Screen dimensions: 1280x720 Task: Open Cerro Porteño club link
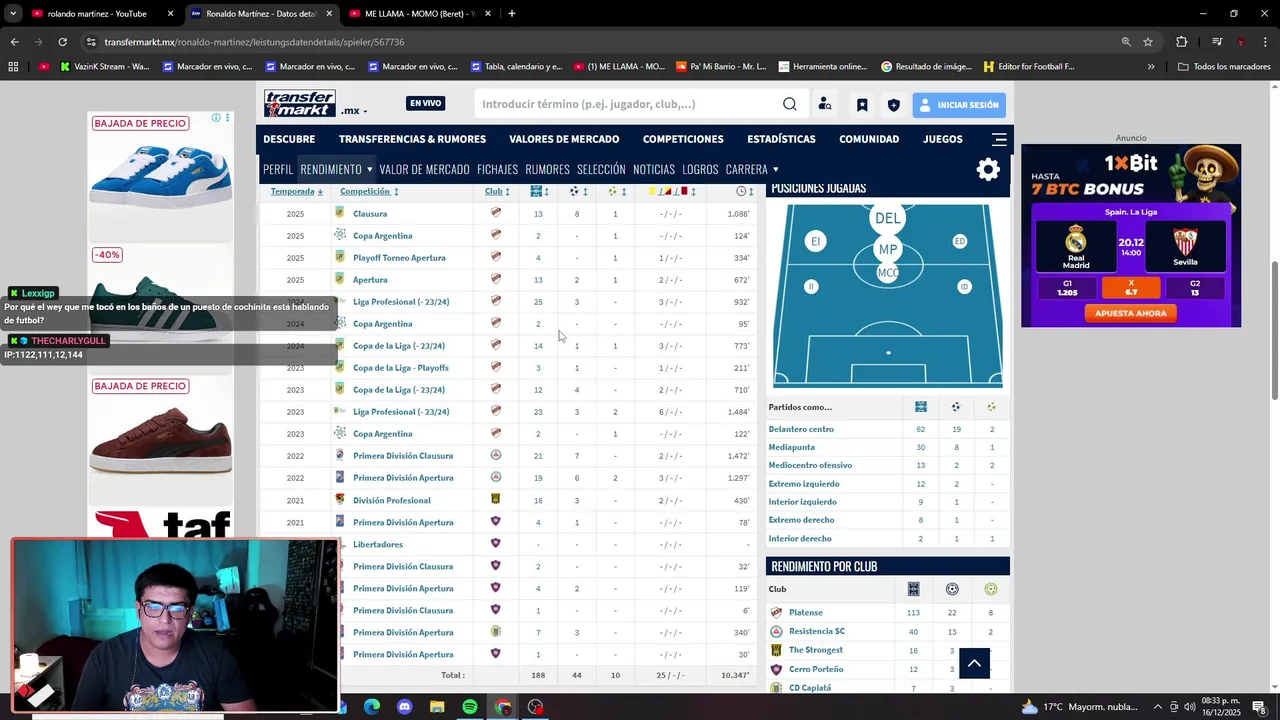[816, 669]
